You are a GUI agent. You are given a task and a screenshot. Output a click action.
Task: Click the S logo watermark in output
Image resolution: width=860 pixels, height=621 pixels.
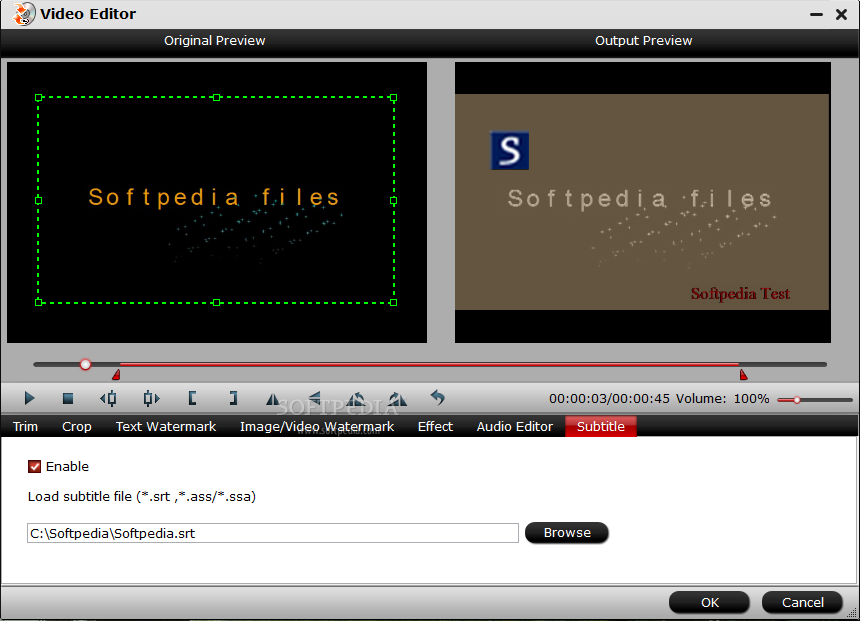(x=510, y=150)
